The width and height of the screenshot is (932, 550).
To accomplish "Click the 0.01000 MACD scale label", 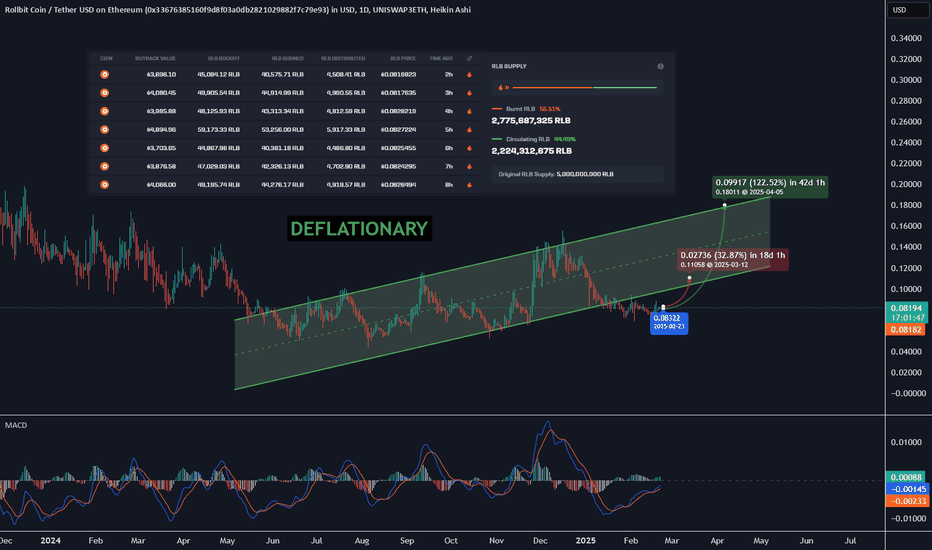I will point(906,442).
